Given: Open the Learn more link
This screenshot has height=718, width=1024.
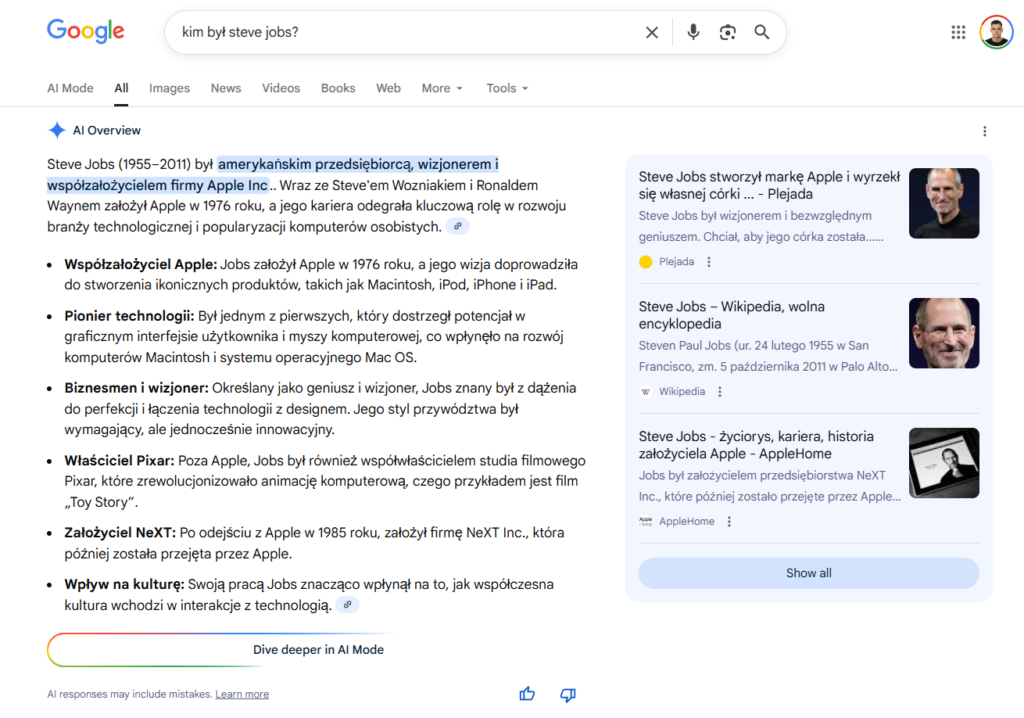Looking at the screenshot, I should coord(242,694).
